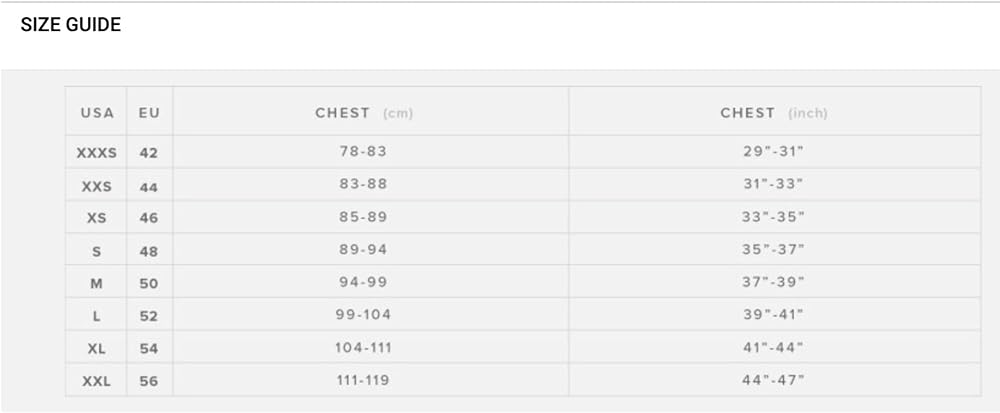The image size is (1000, 413).
Task: Select the 31"-33" chest inch value
Action: (x=773, y=185)
